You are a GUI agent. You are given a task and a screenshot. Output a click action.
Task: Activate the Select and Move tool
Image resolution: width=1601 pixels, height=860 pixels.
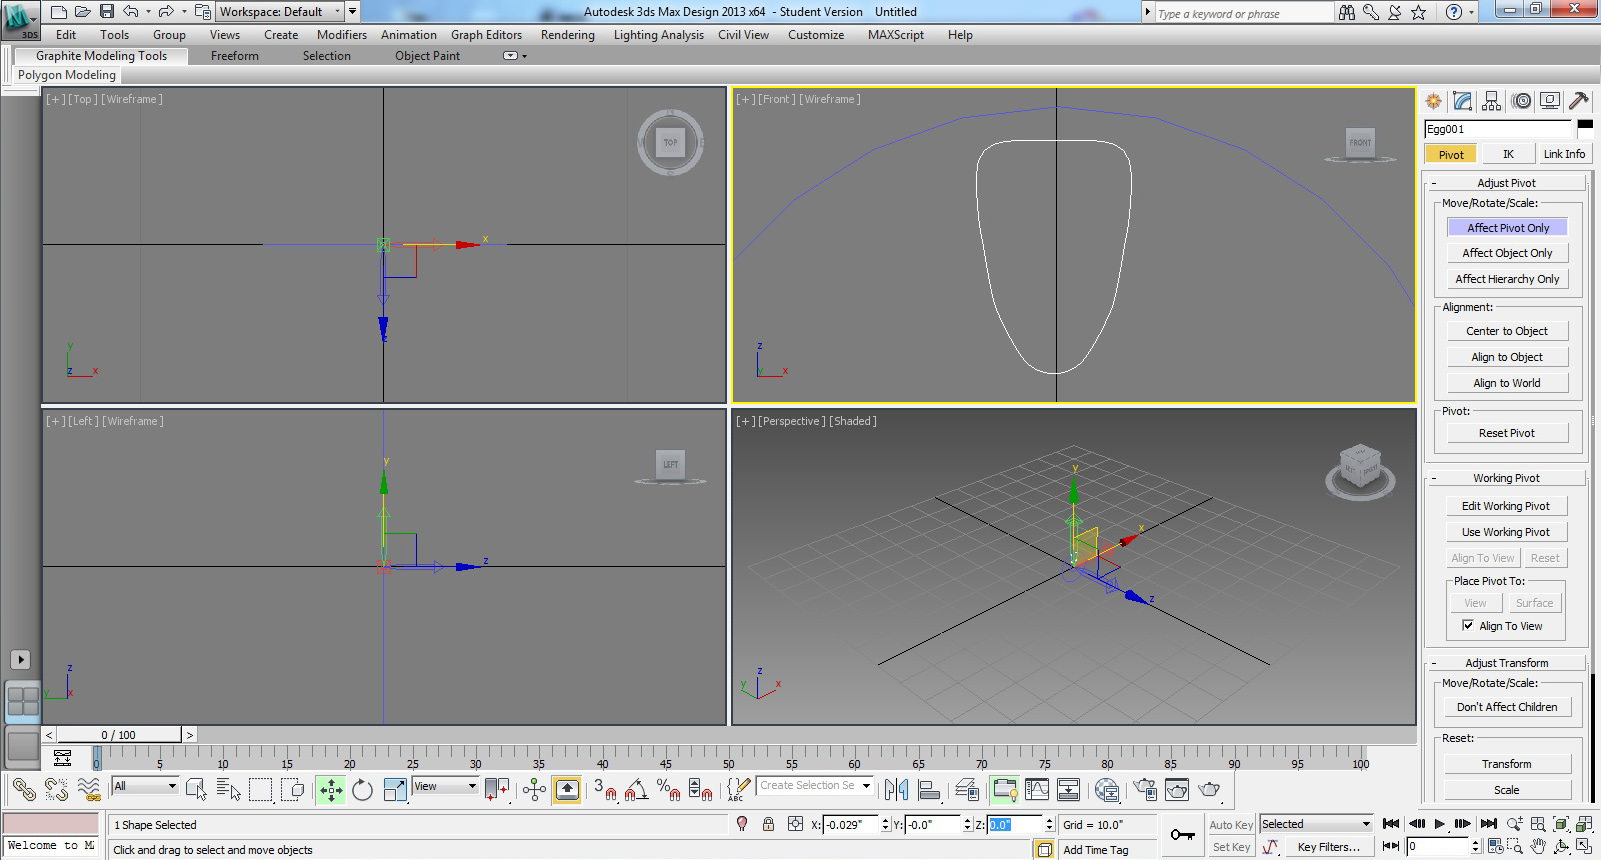[x=331, y=790]
